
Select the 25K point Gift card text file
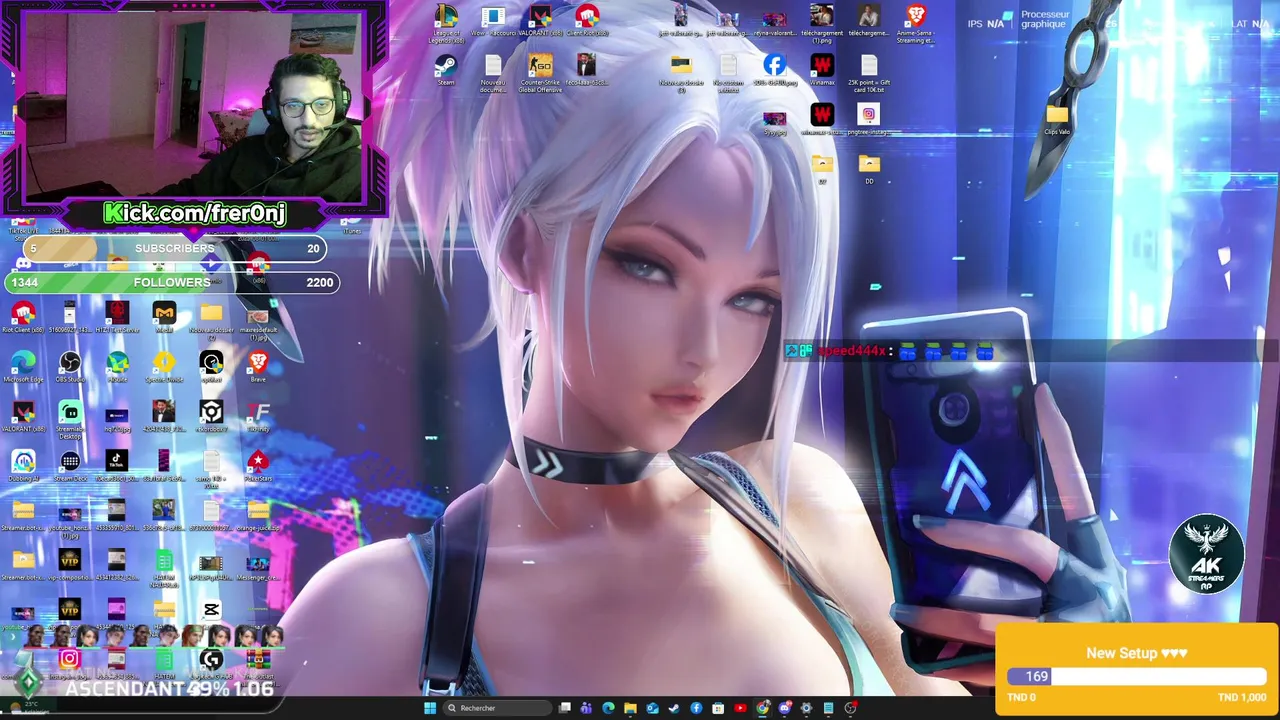click(x=869, y=74)
